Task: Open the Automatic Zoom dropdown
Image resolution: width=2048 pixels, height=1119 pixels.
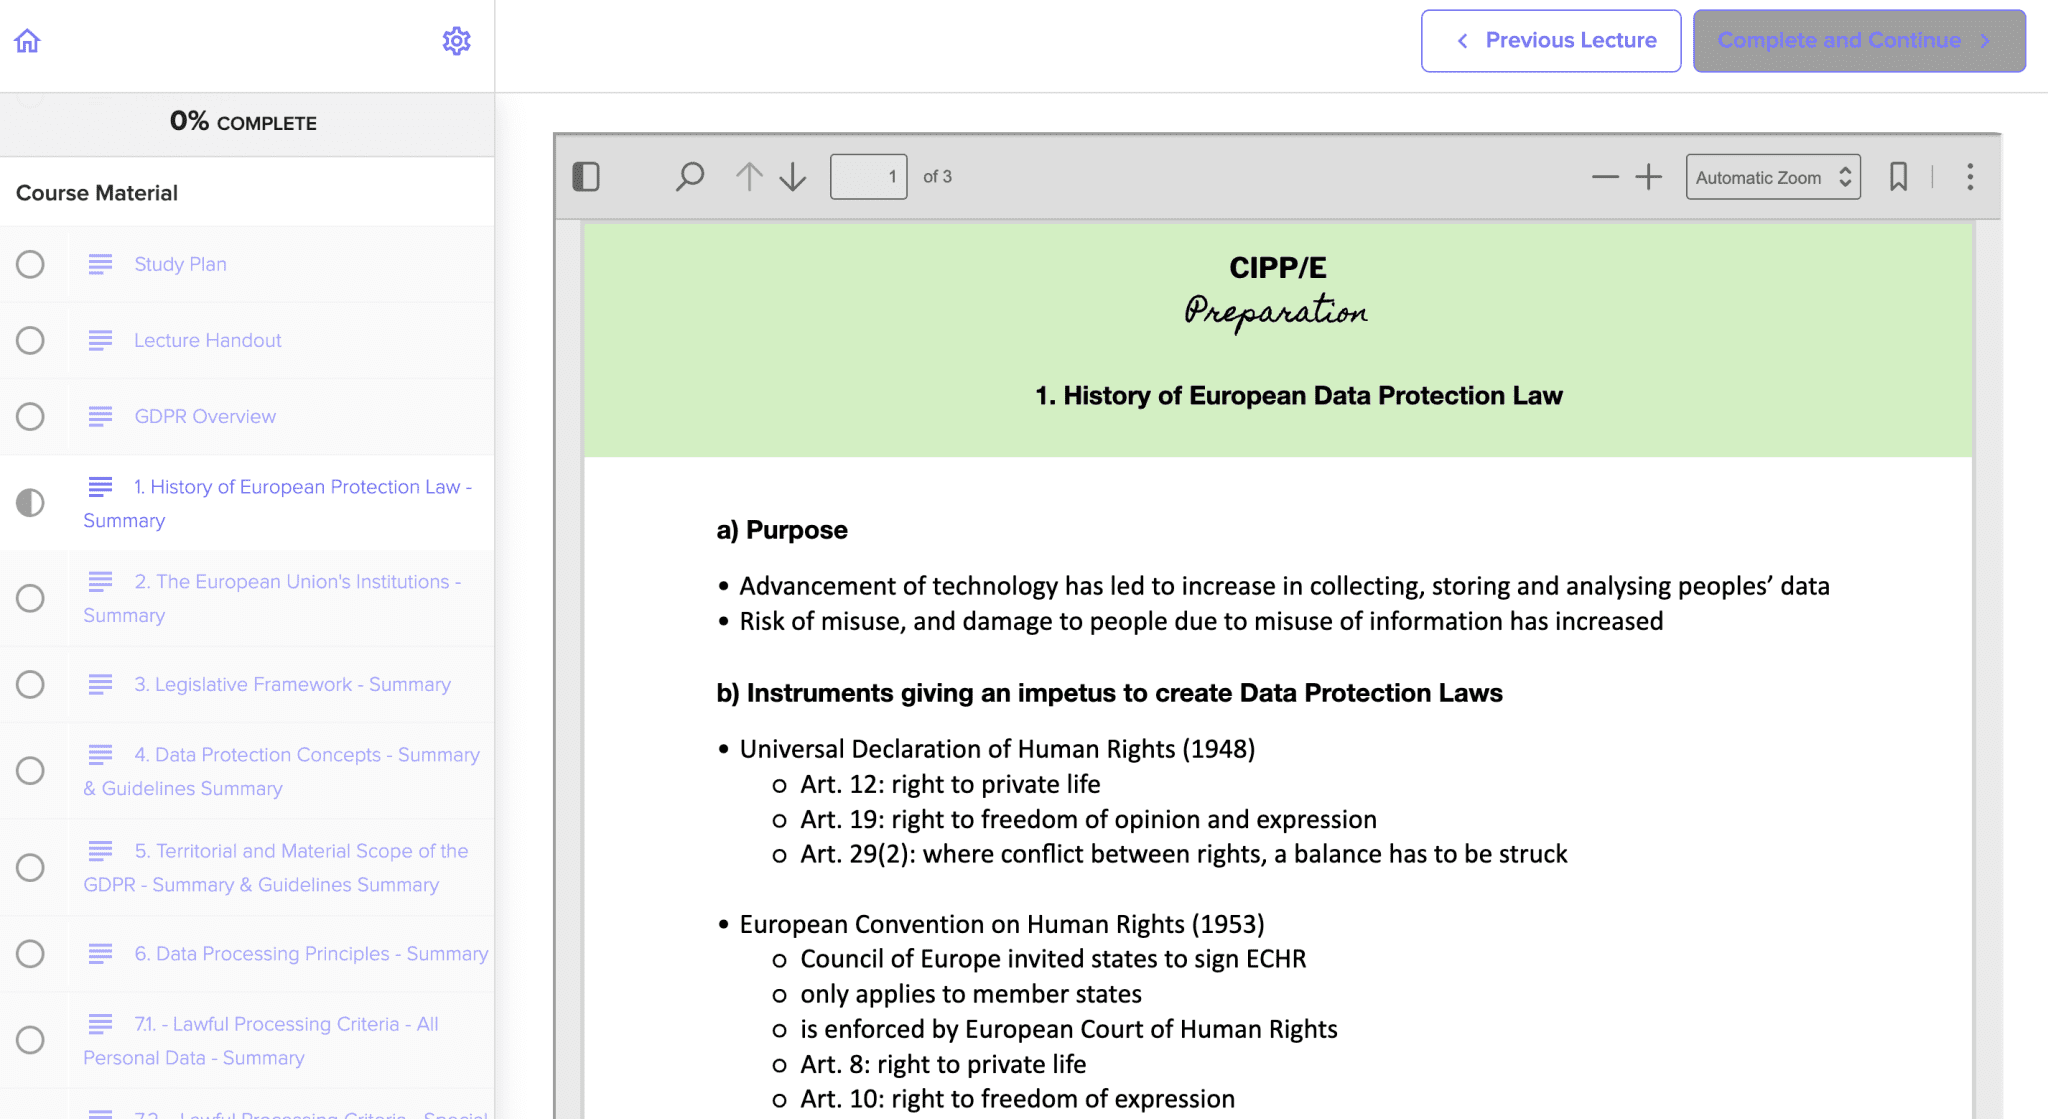Action: 1773,177
